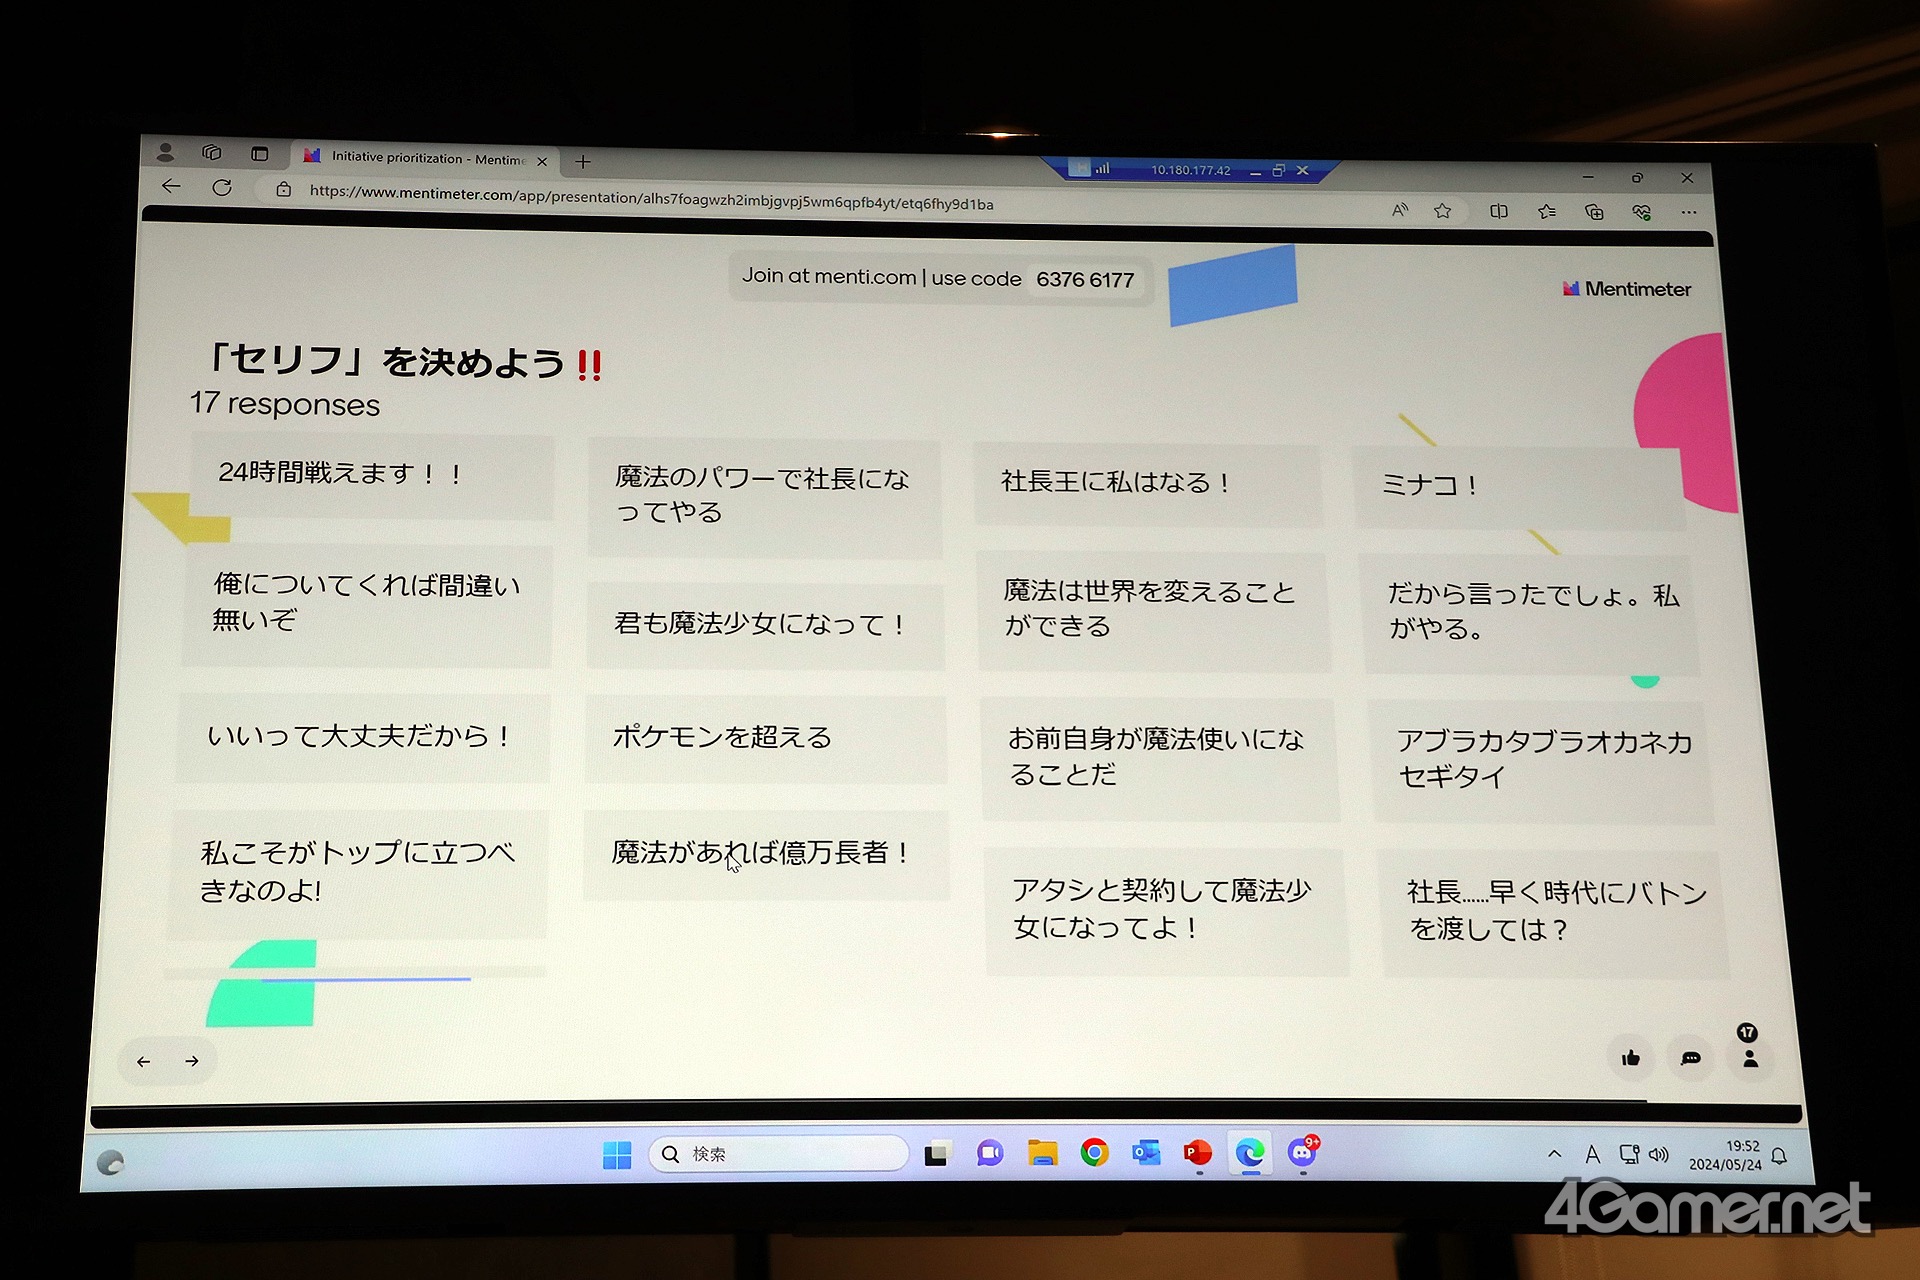Open the read aloud icon
Image resolution: width=1920 pixels, height=1280 pixels.
pos(1400,210)
